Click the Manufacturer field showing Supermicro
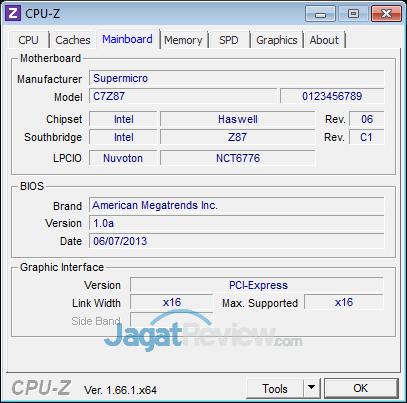The image size is (407, 403). (x=237, y=78)
